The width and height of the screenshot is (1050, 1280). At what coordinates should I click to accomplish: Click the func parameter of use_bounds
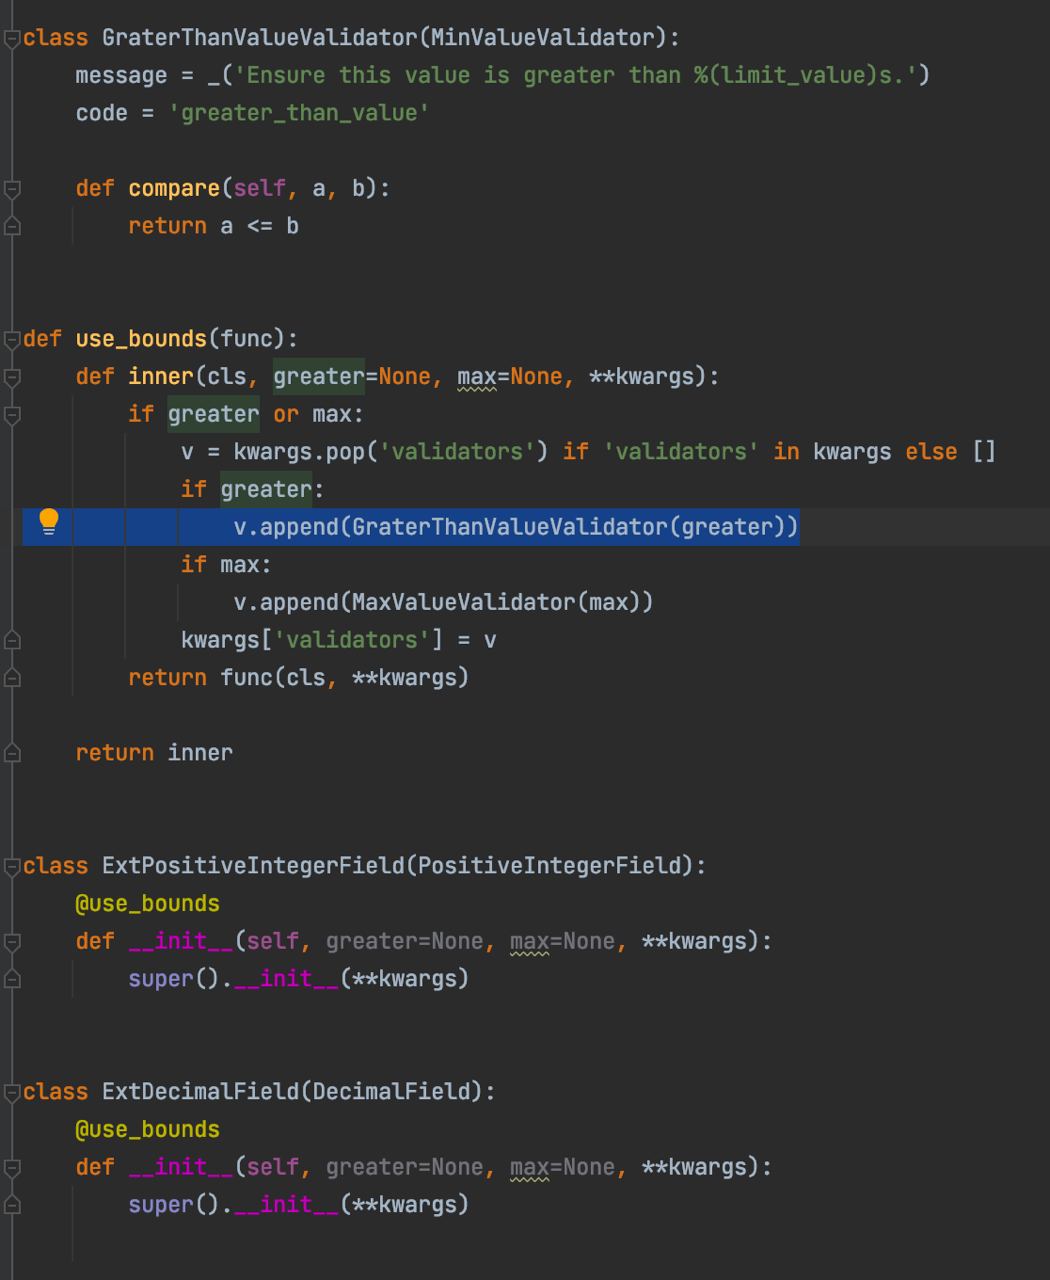pos(246,339)
